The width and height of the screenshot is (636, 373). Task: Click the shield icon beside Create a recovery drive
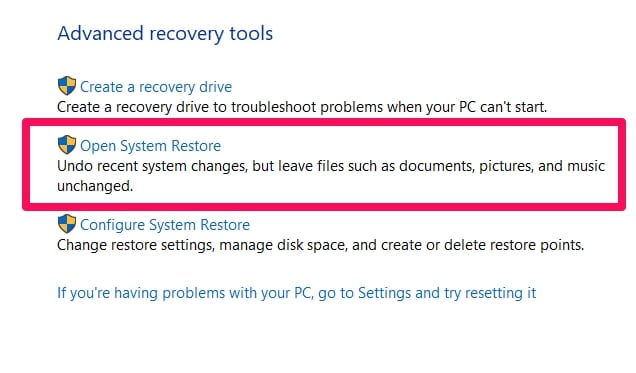67,86
